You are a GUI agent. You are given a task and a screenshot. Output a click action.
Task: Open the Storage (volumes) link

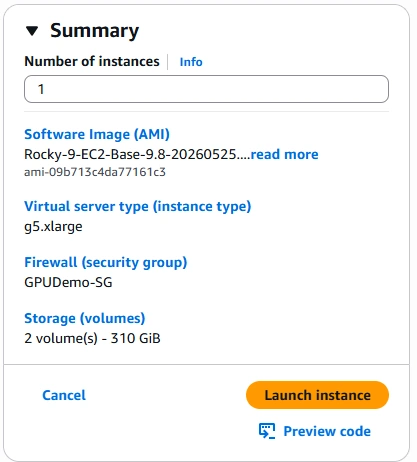tap(85, 319)
